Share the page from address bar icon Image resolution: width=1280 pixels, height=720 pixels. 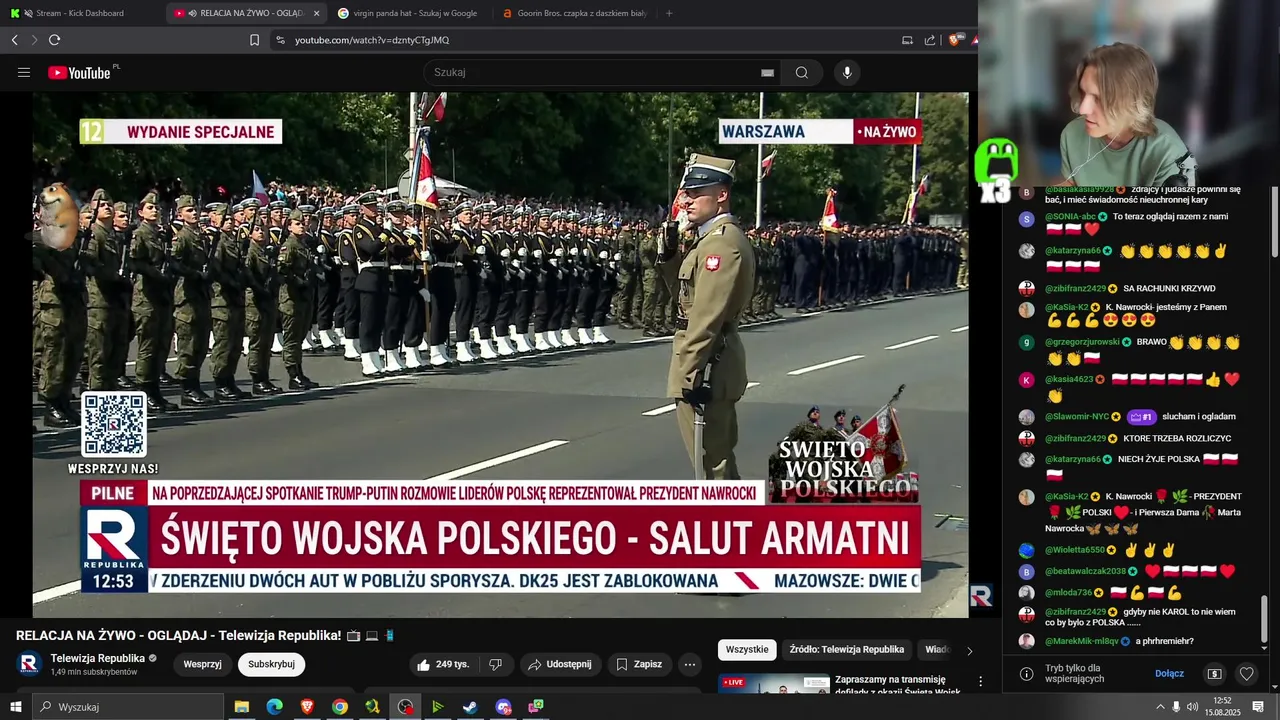tap(930, 40)
